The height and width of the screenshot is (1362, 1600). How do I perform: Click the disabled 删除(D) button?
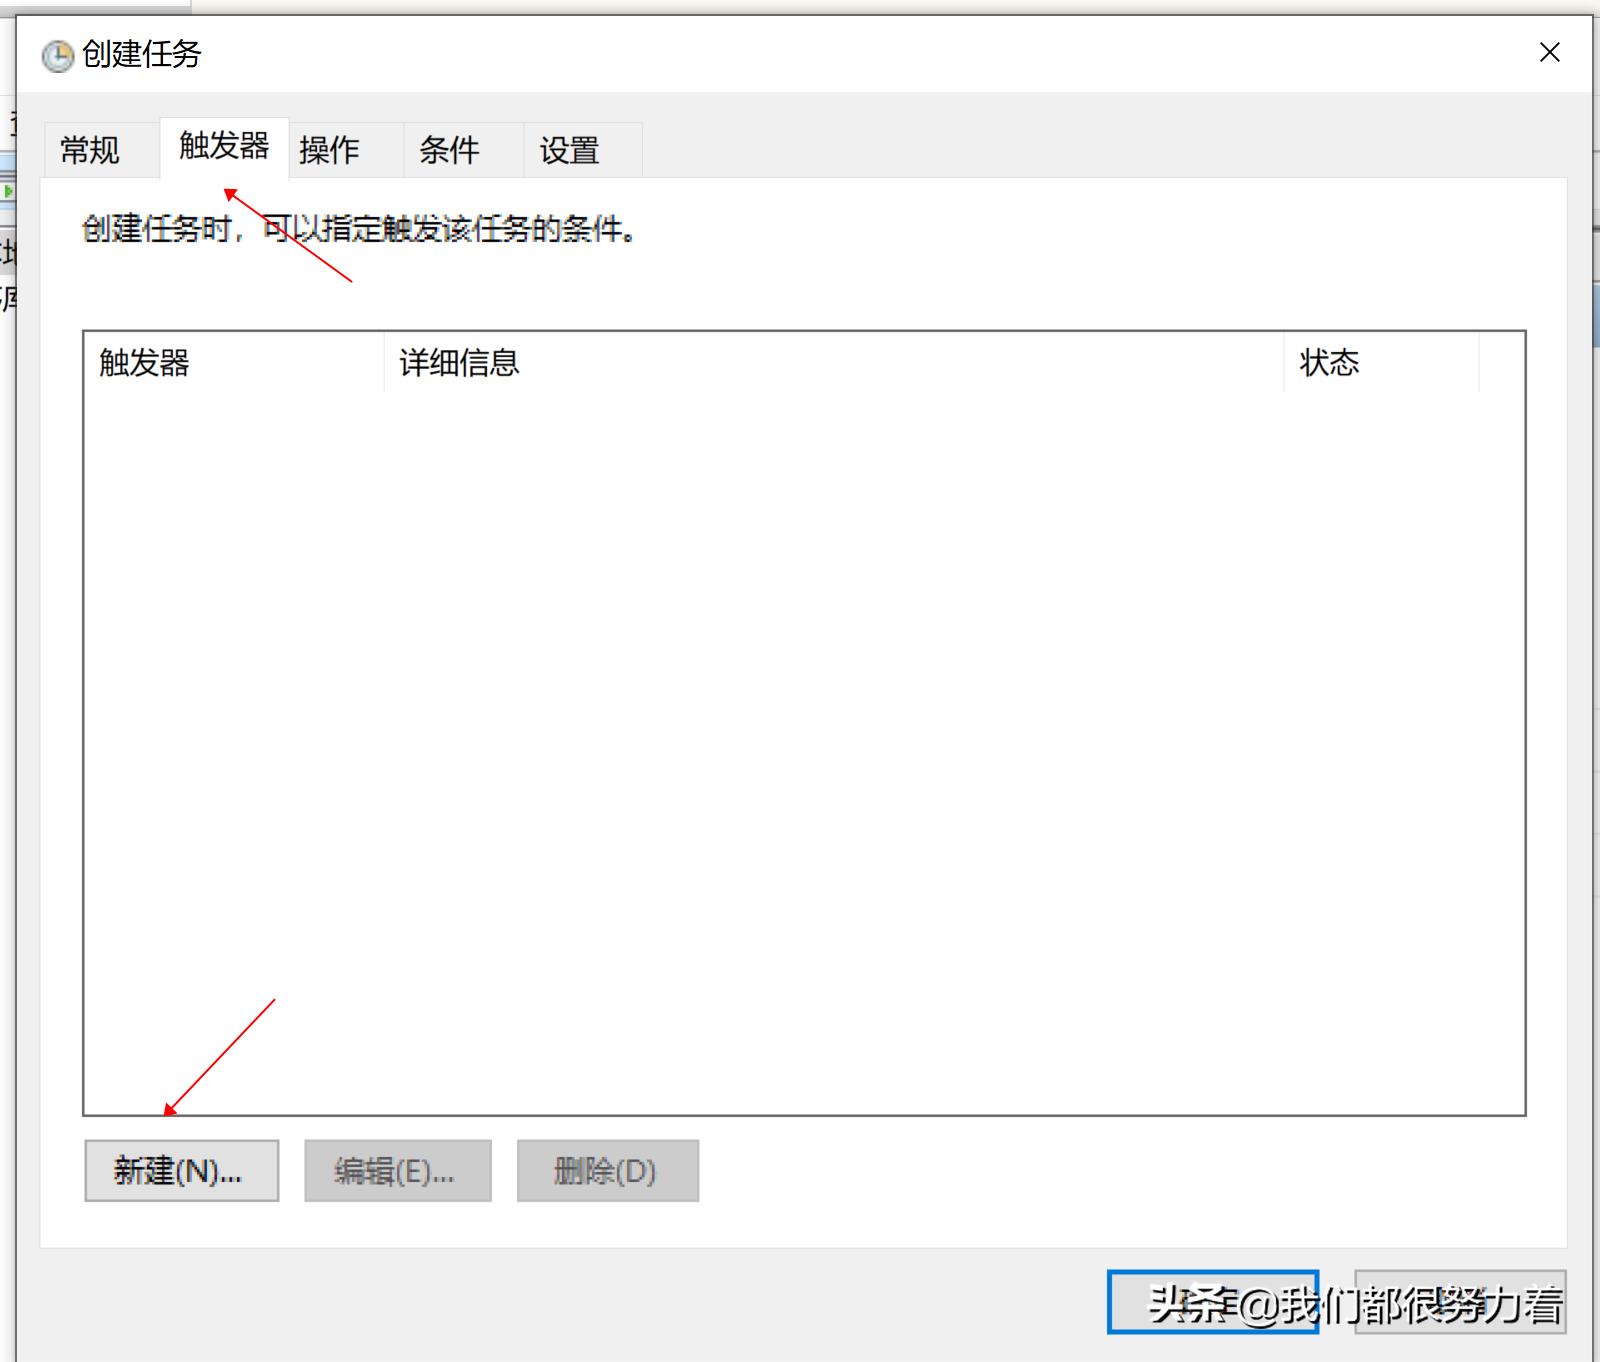point(607,1170)
